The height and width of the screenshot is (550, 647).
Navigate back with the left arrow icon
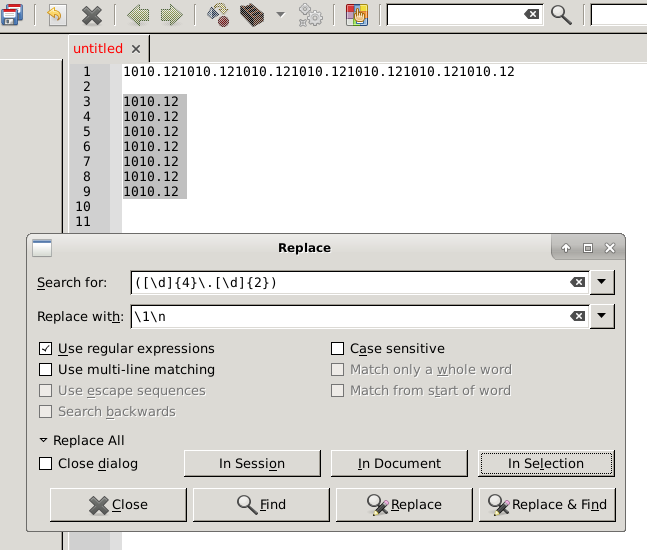coord(138,15)
